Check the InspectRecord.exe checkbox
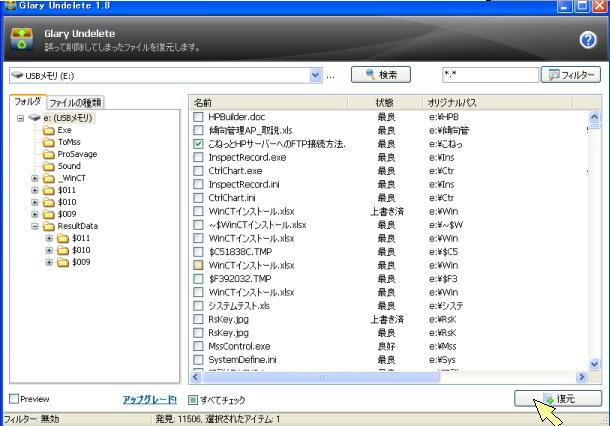 (x=198, y=157)
